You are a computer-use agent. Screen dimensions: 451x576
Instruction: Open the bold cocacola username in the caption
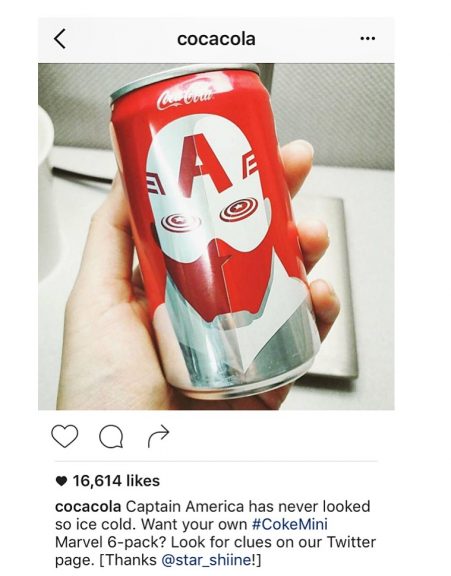coord(88,507)
